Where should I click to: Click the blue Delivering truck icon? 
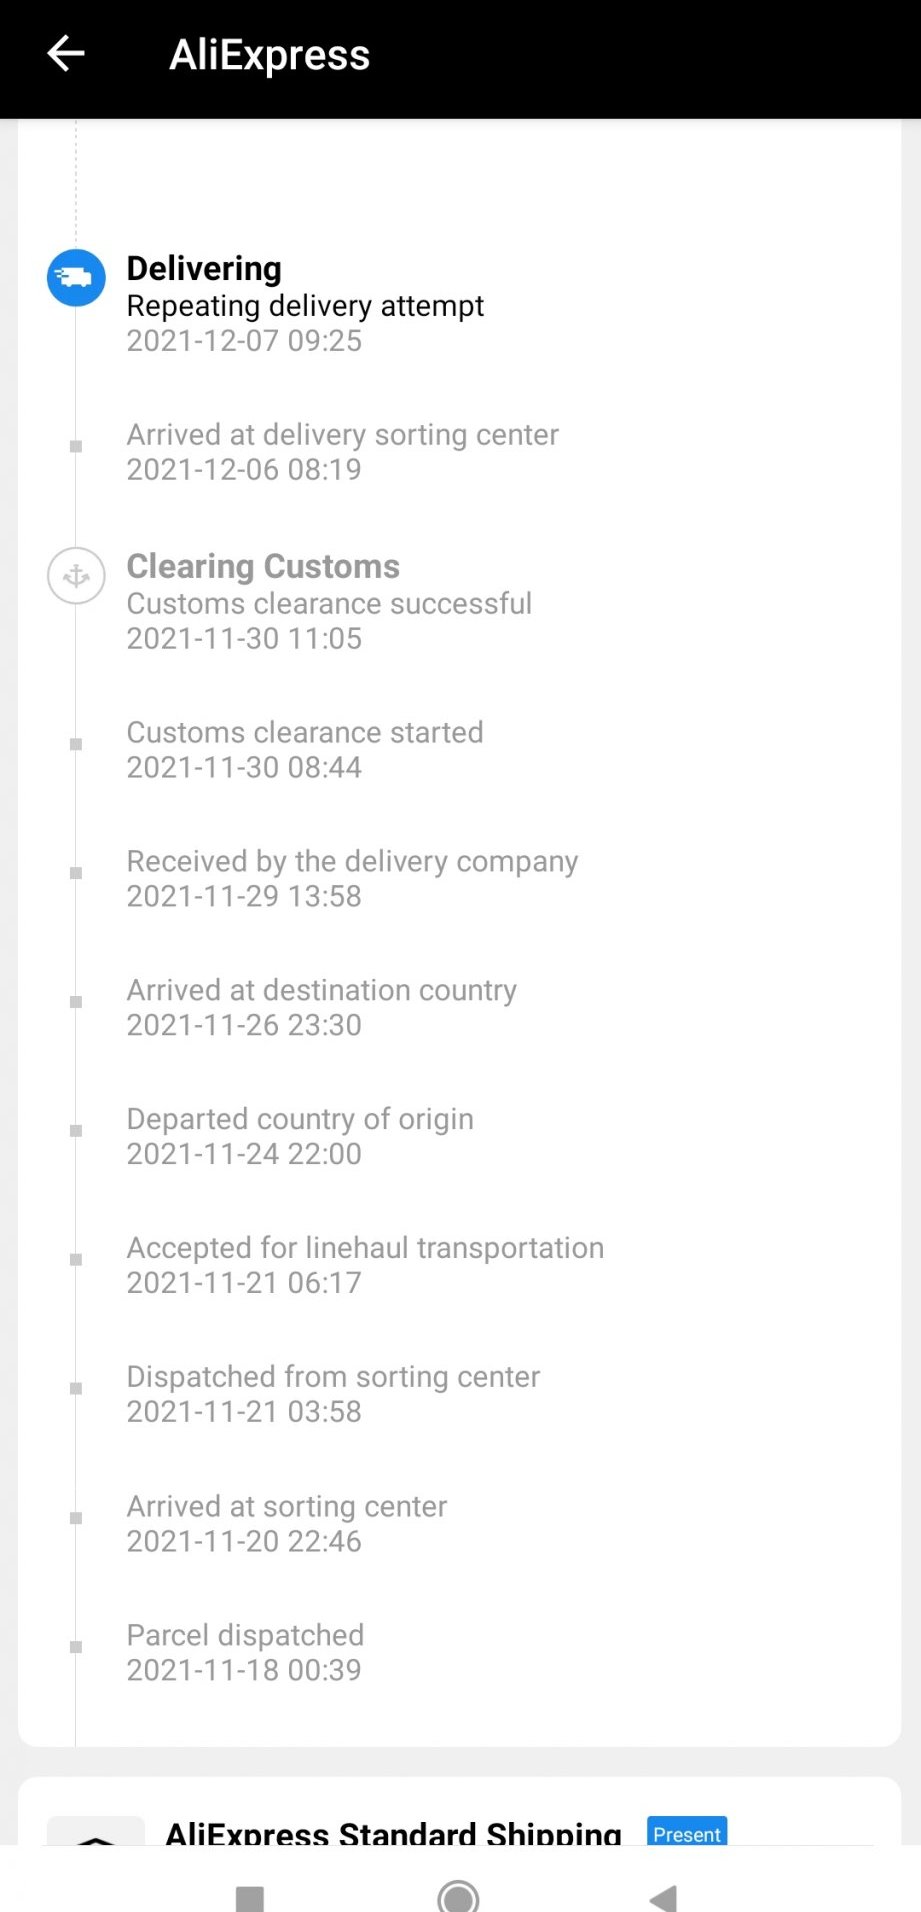click(x=76, y=277)
